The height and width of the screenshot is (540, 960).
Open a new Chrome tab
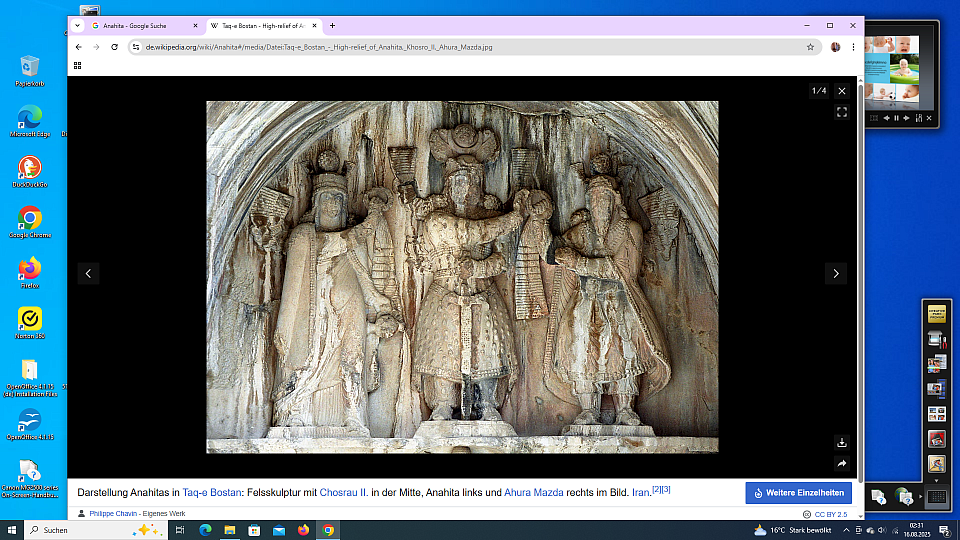coord(332,26)
